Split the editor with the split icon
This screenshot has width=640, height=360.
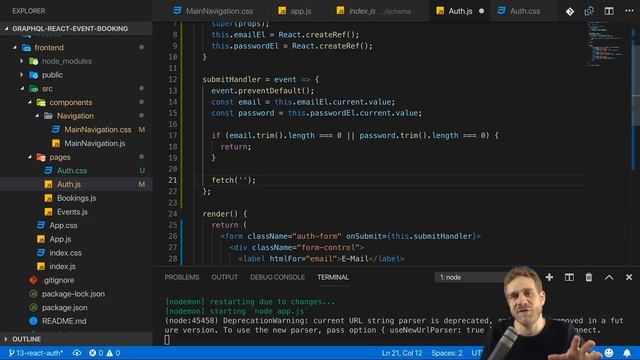(x=609, y=11)
